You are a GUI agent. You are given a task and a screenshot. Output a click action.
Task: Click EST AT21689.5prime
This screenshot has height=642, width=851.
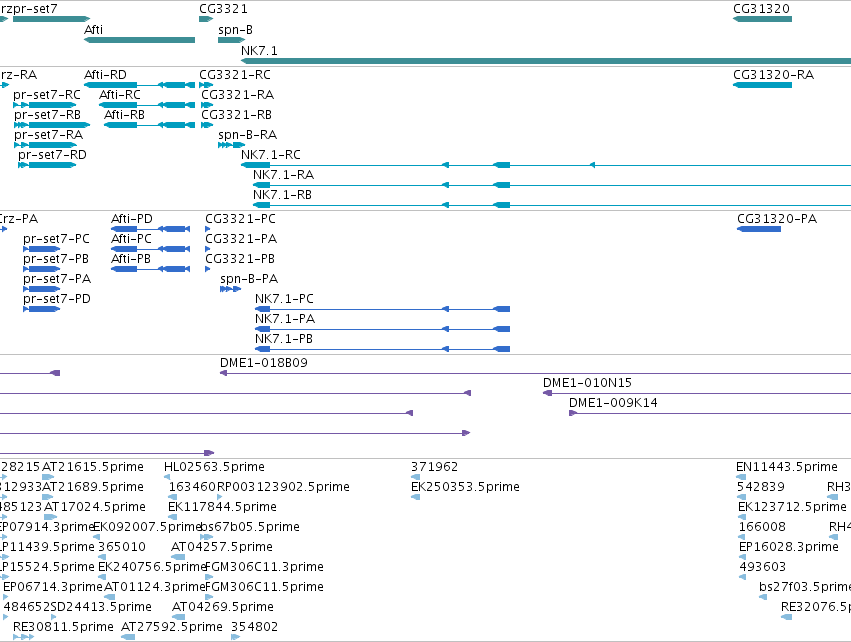coord(93,487)
